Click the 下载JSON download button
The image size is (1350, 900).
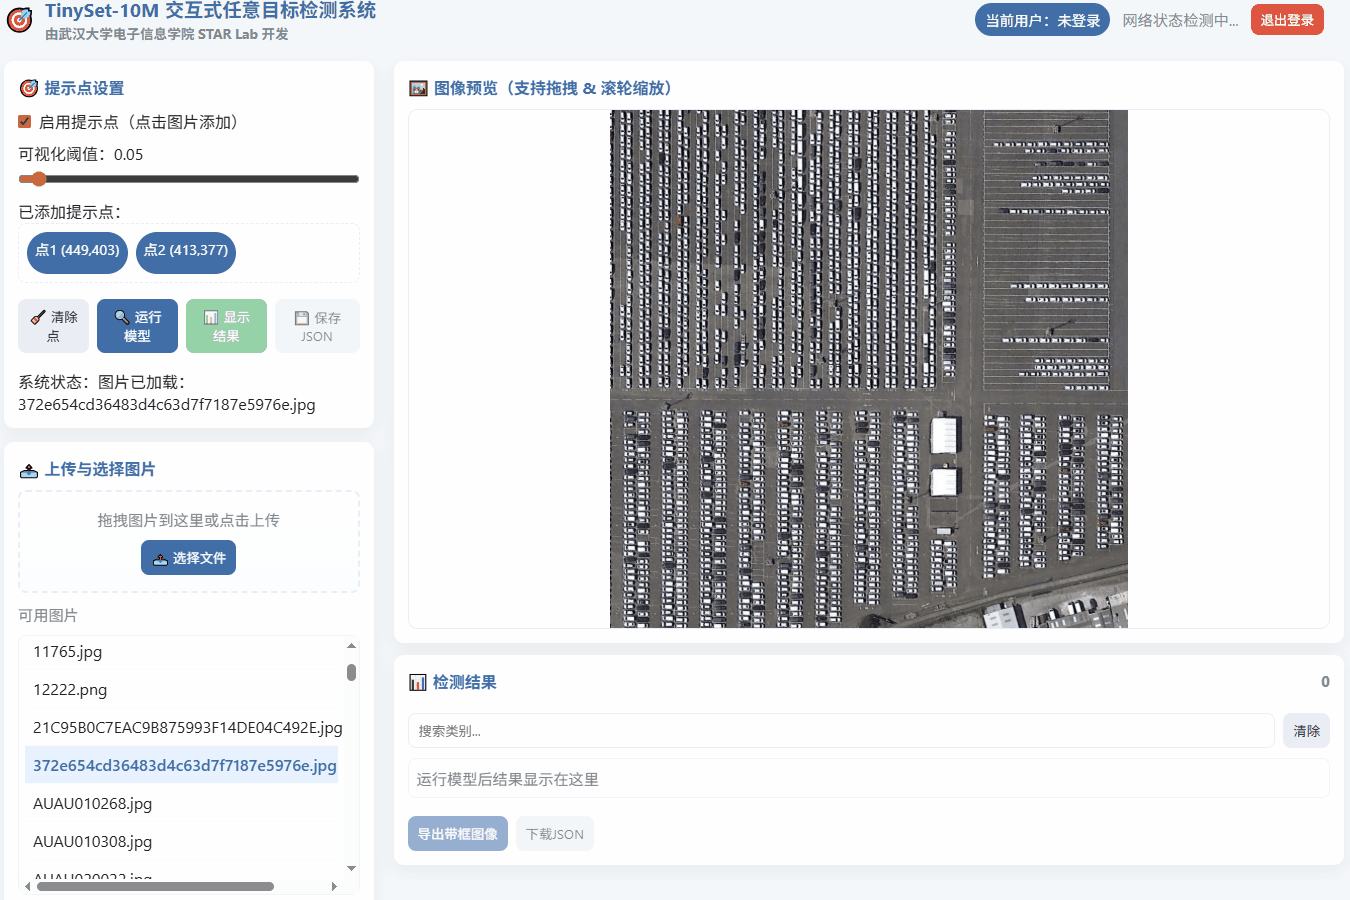click(x=554, y=833)
